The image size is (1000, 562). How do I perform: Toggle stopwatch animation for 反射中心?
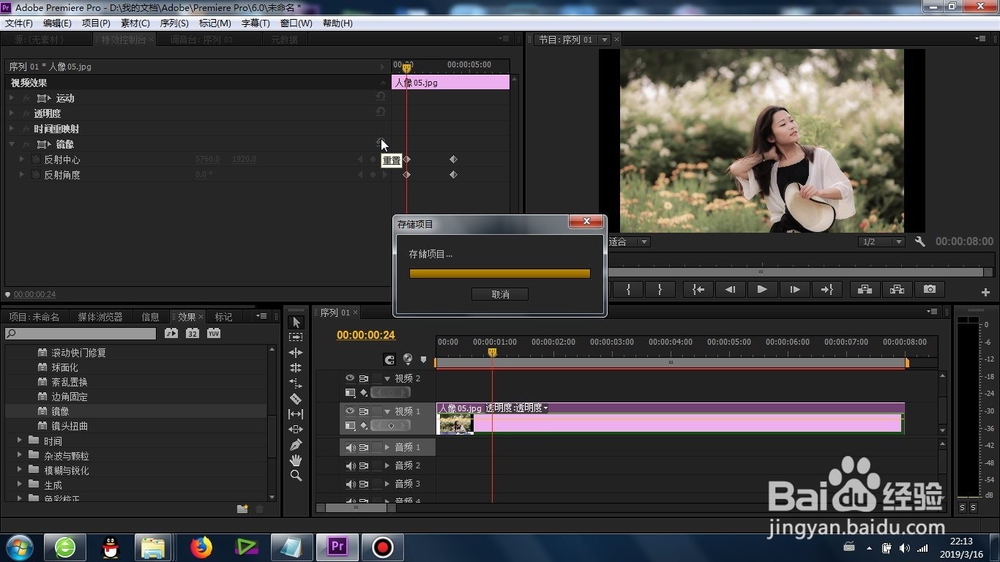click(36, 159)
